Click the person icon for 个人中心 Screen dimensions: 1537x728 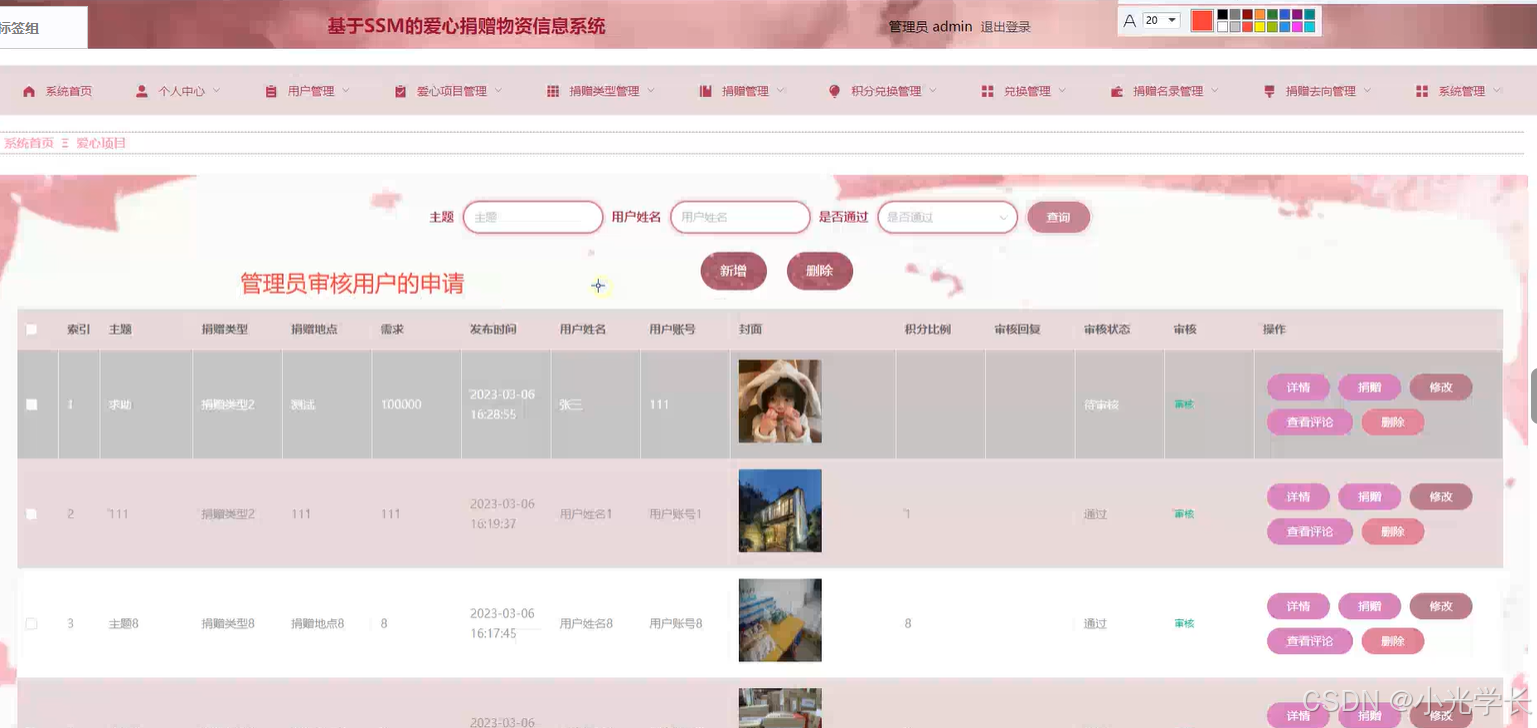142,91
